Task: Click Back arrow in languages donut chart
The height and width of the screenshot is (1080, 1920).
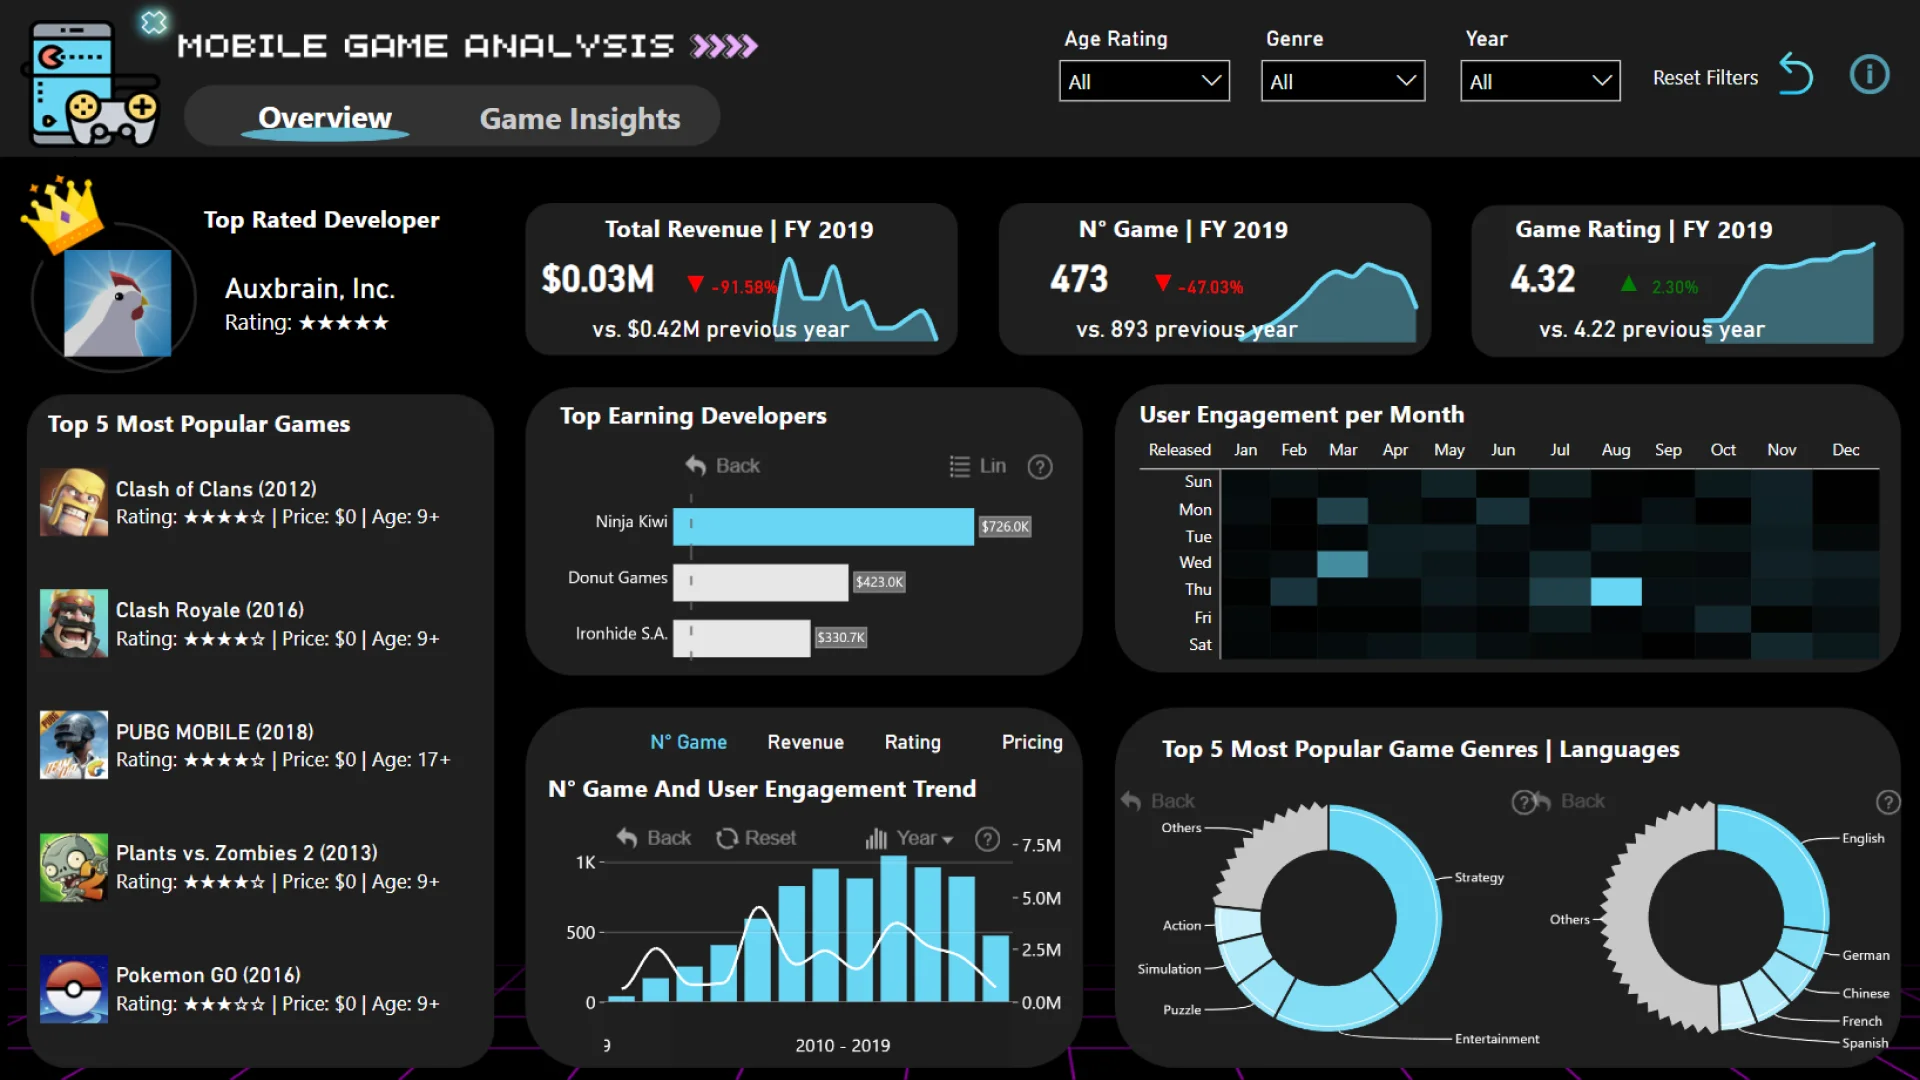Action: [1542, 801]
